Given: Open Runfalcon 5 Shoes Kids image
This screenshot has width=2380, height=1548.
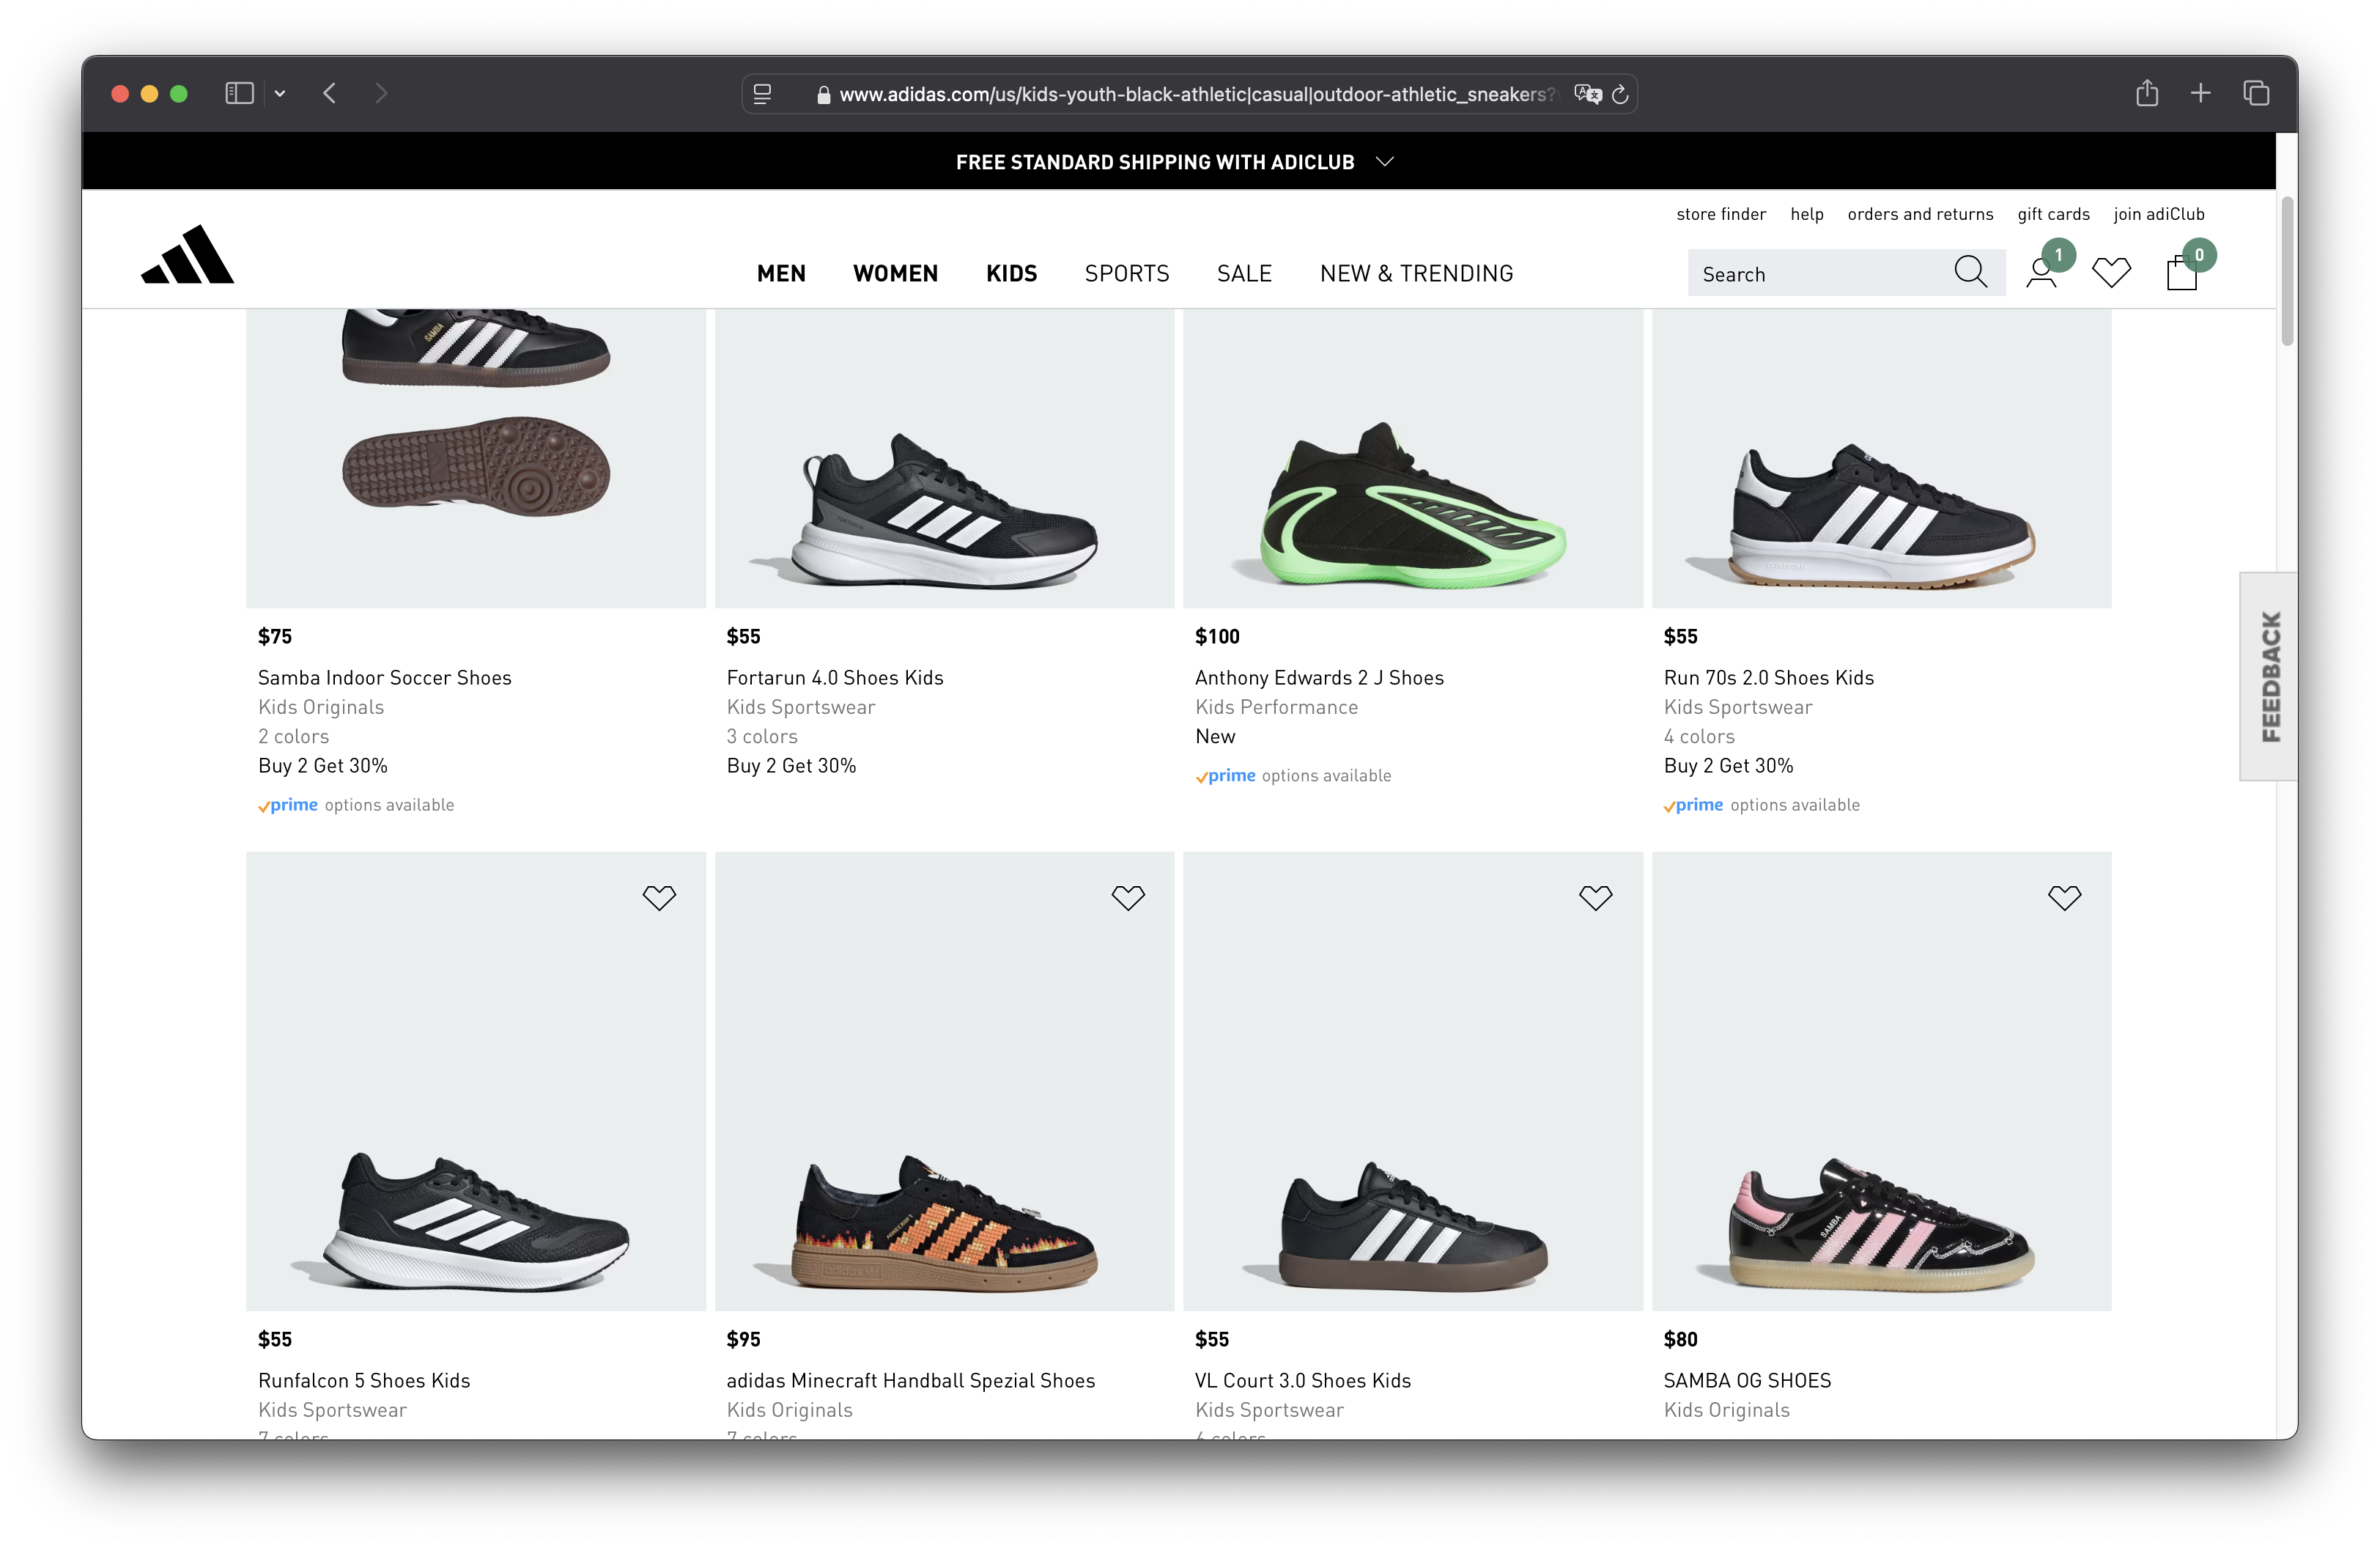Looking at the screenshot, I should coord(476,1081).
